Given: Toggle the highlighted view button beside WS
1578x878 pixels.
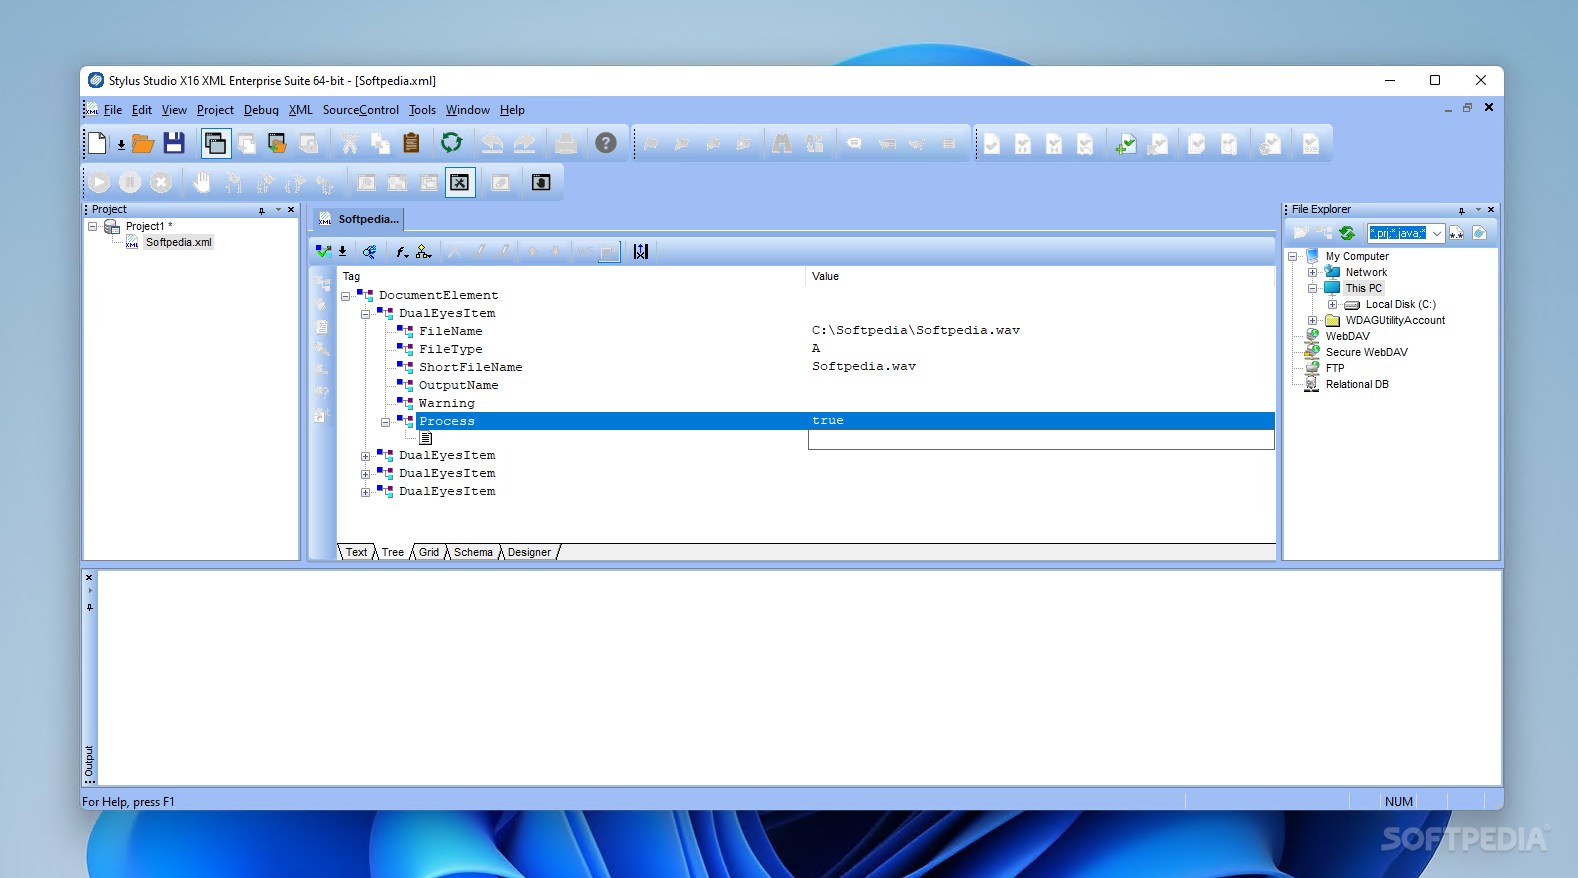Looking at the screenshot, I should tap(609, 251).
